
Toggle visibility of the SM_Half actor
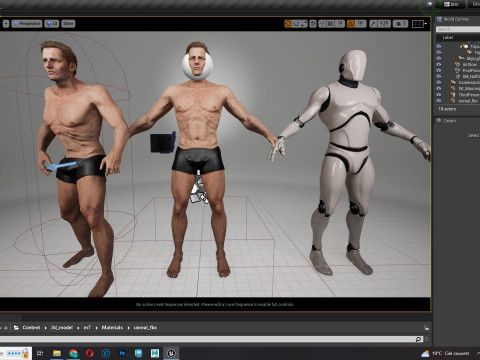(x=439, y=76)
